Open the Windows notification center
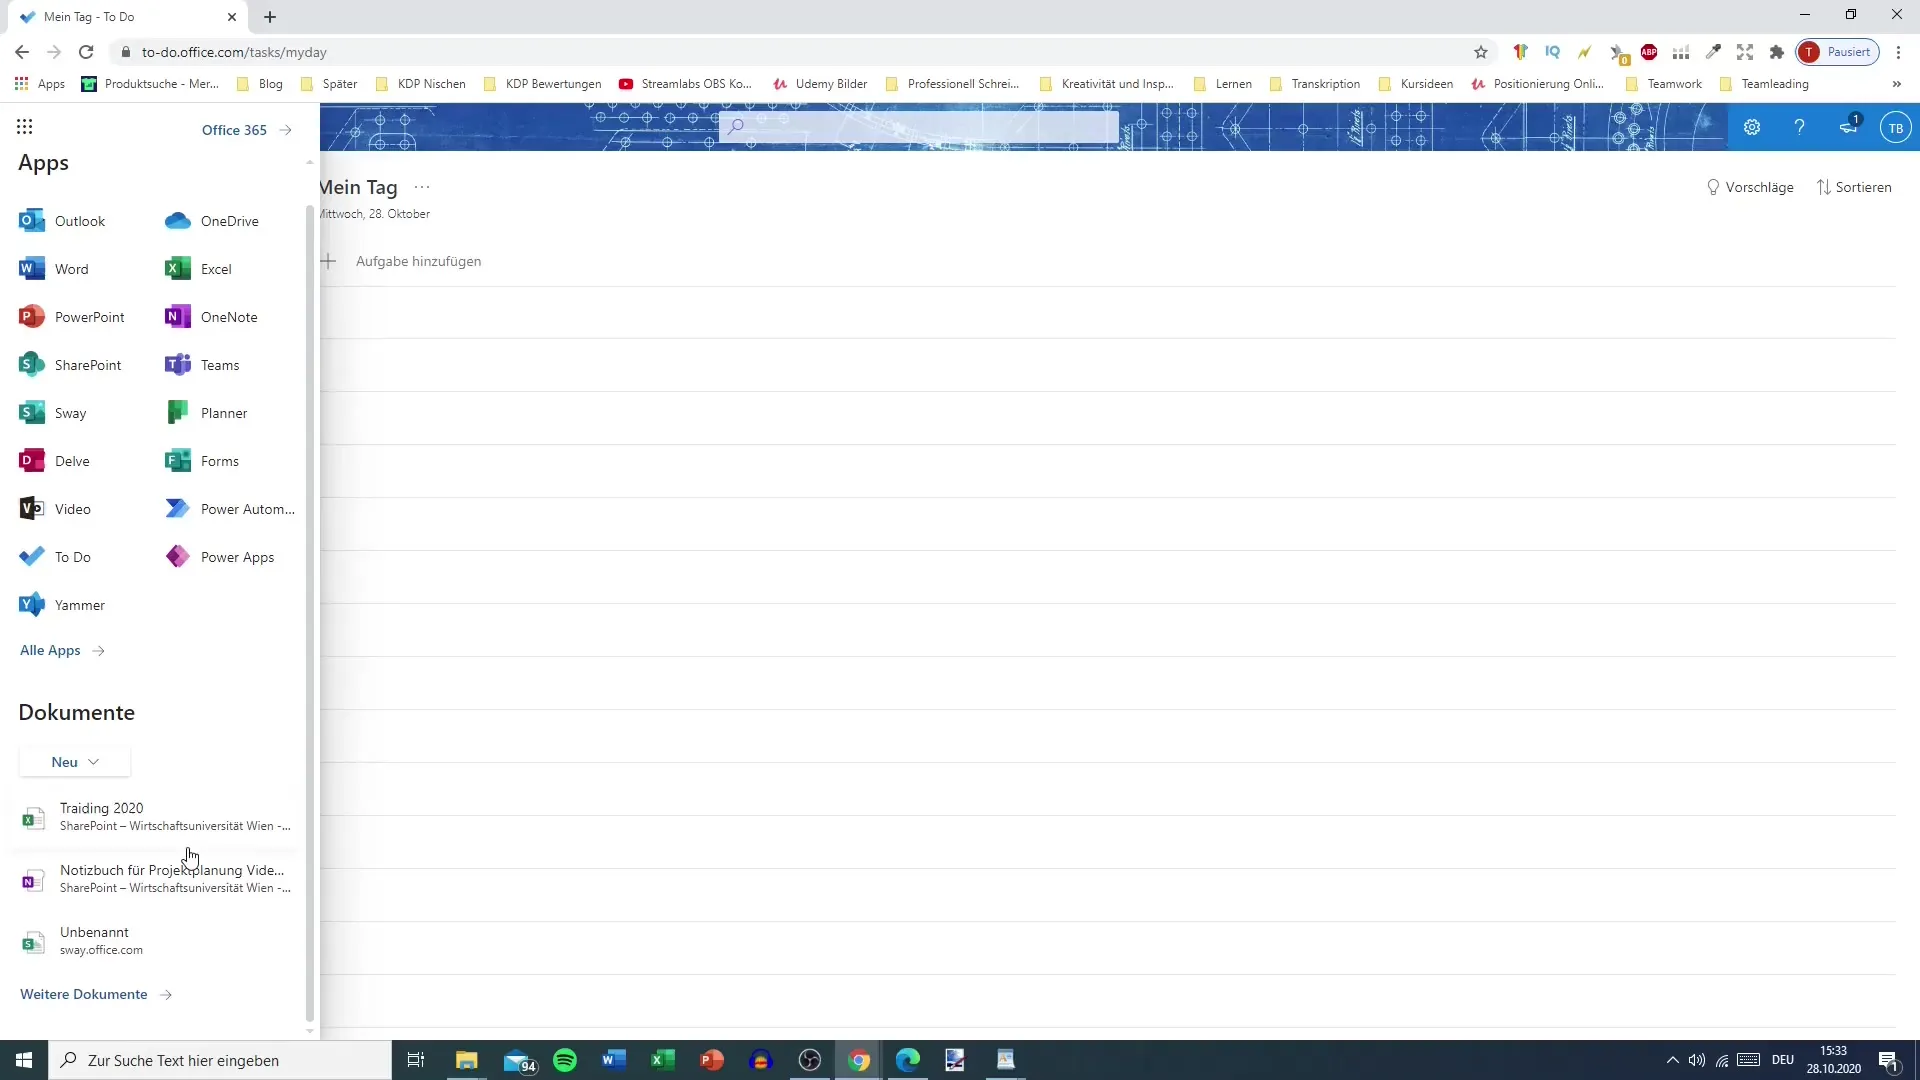 (1888, 1061)
